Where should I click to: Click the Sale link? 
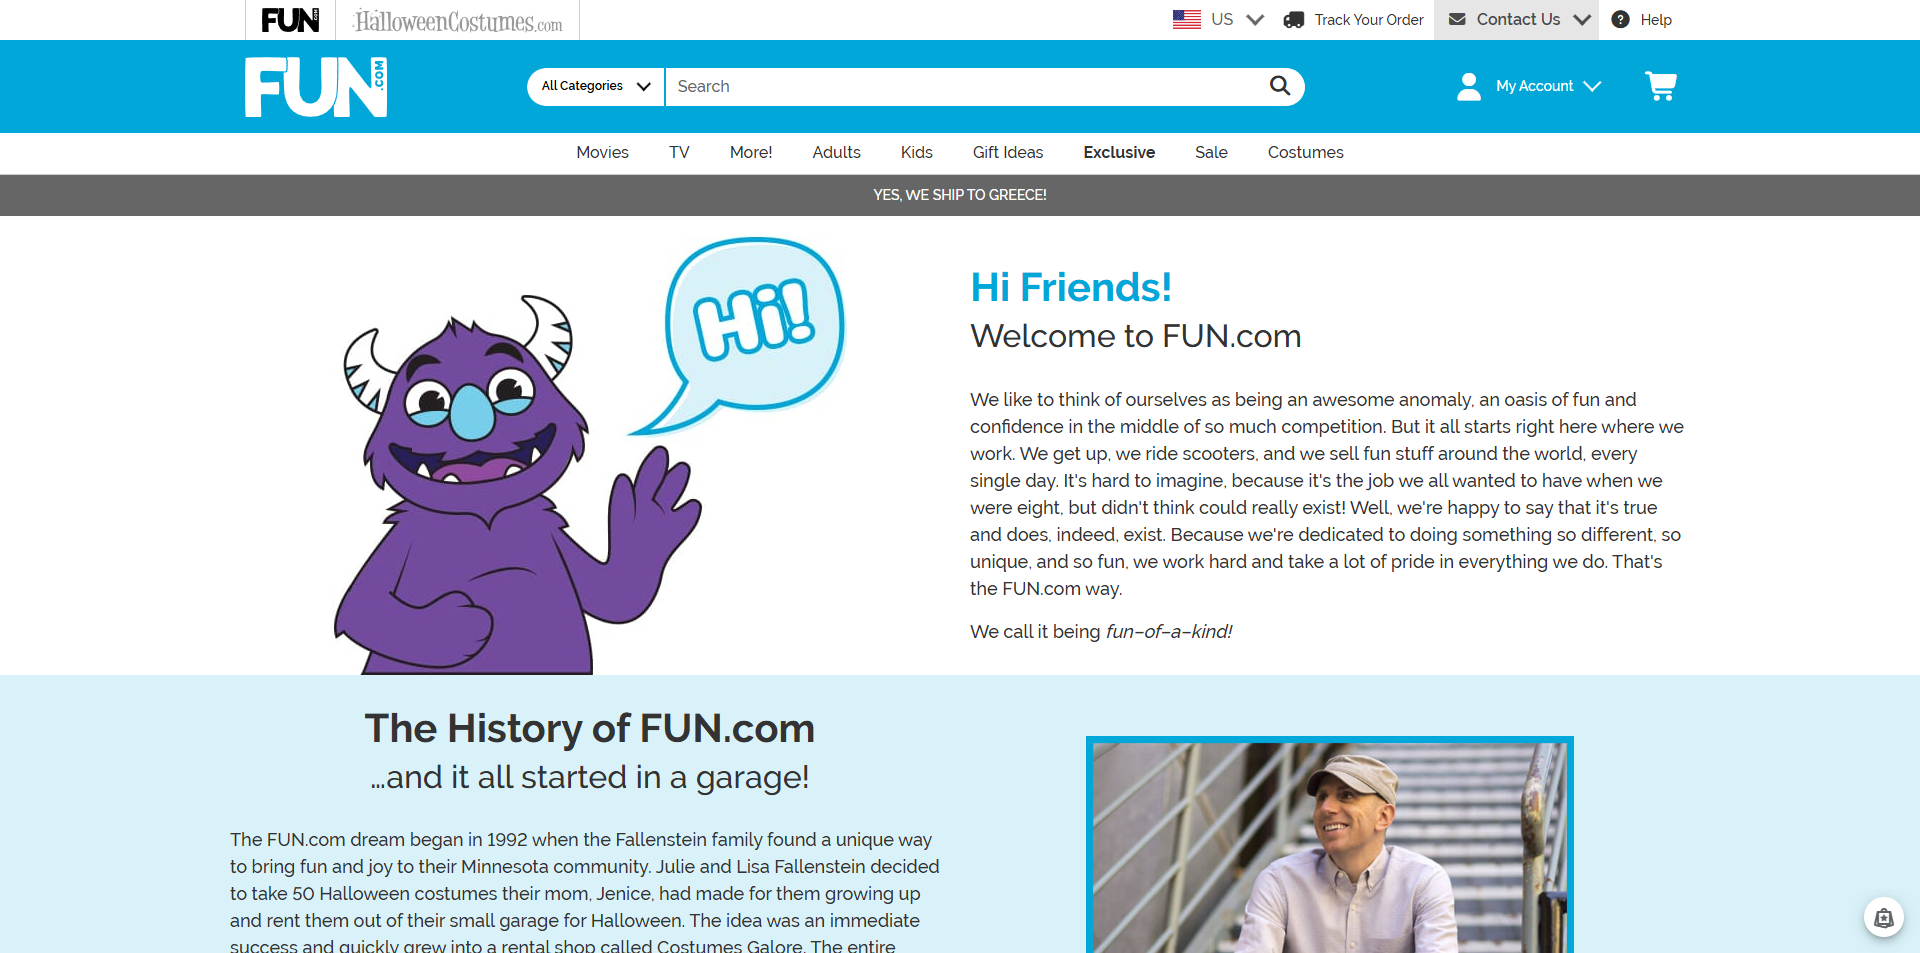pyautogui.click(x=1211, y=152)
